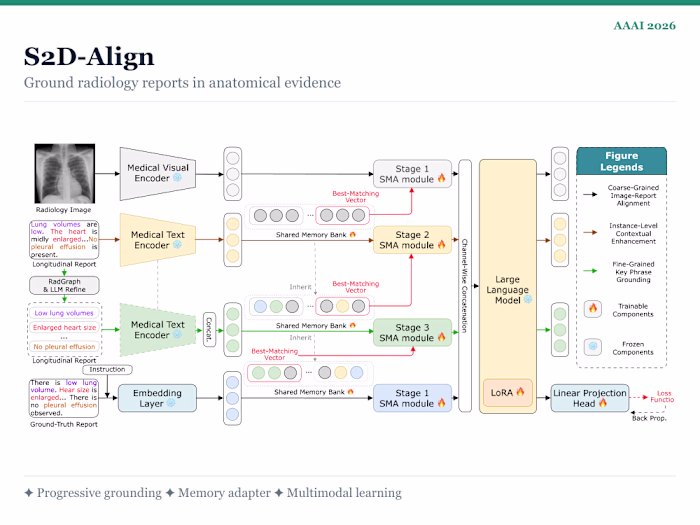This screenshot has width=700, height=525.
Task: Click the Large Language Model snowflake icon
Action: coord(528,300)
